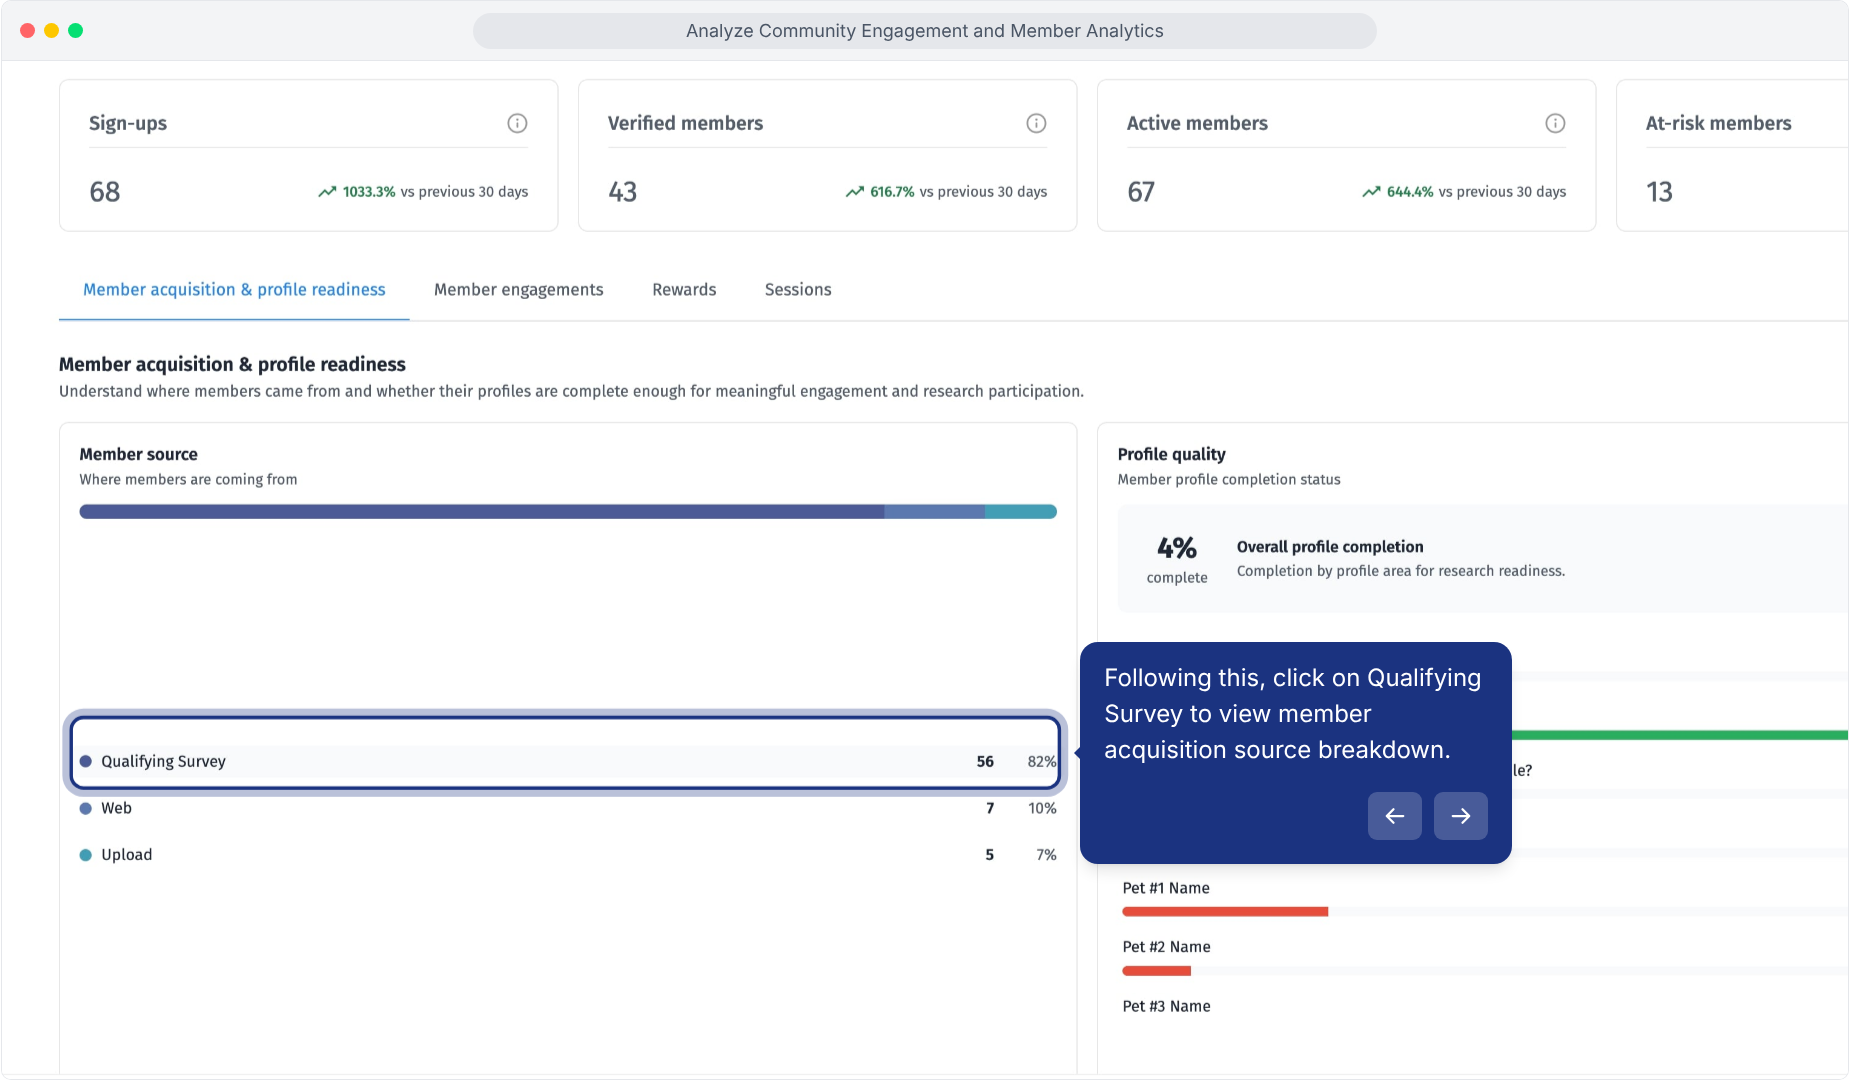Screen dimensions: 1850x1080
Task: Click the Sign-ups info icon
Action: pos(517,123)
